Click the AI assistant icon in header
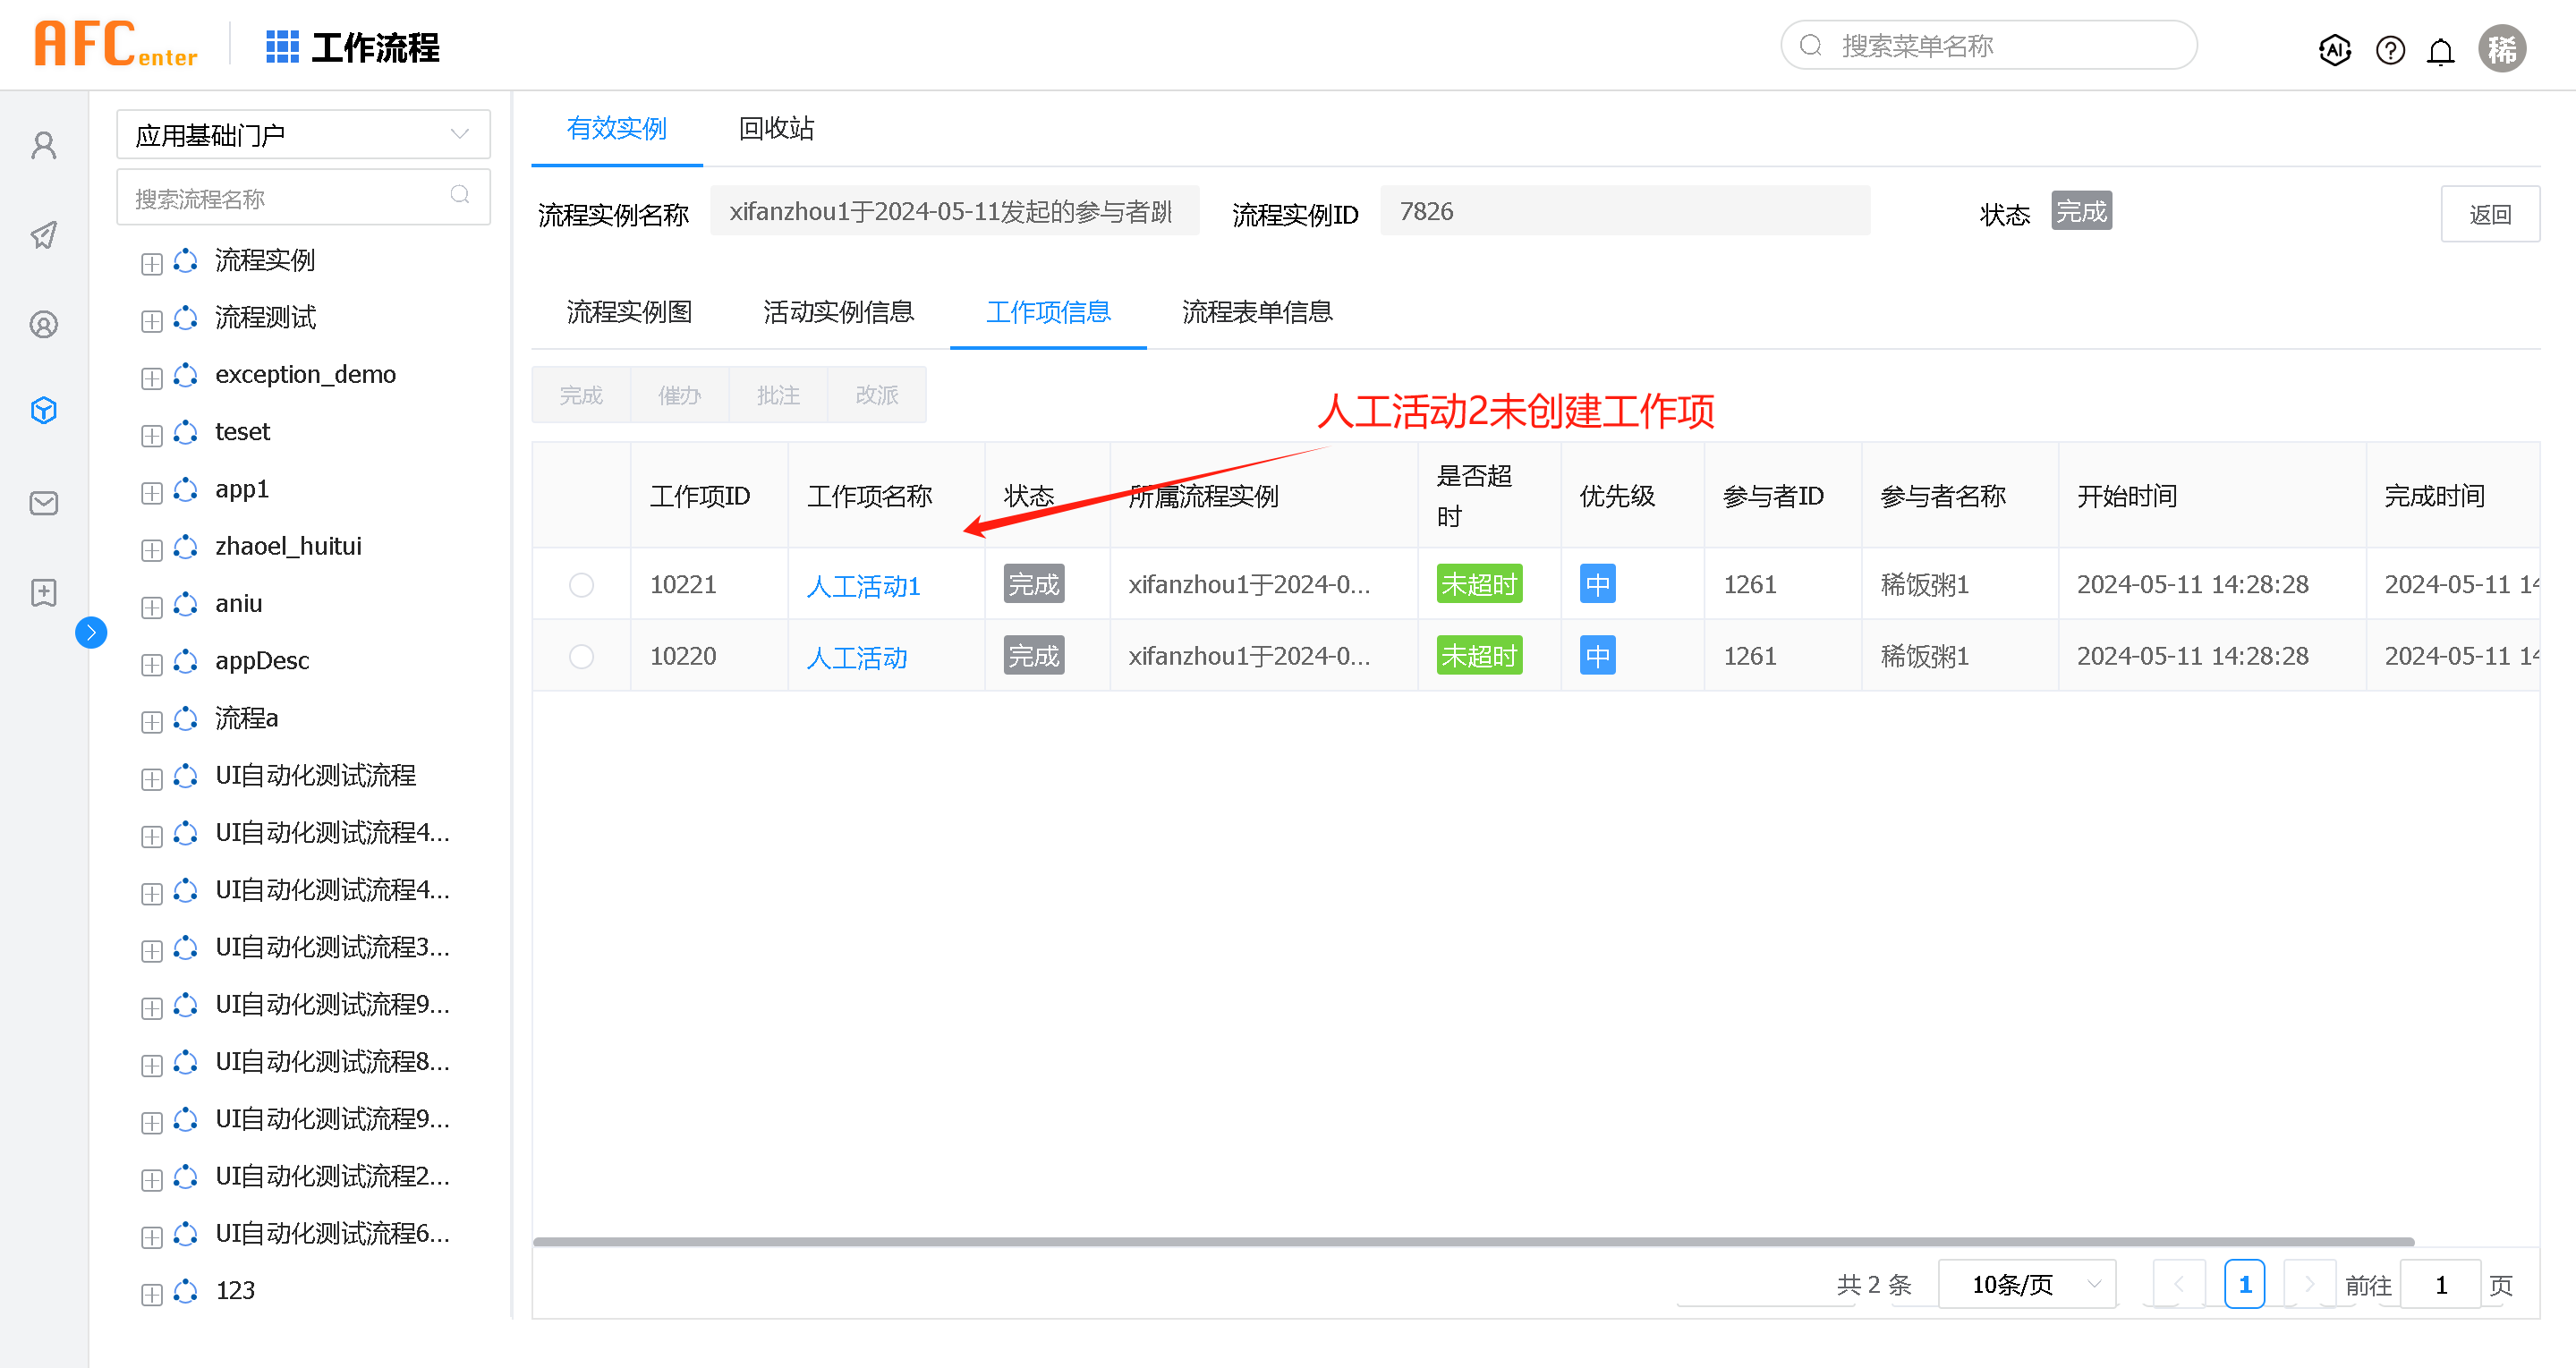 (x=2334, y=49)
